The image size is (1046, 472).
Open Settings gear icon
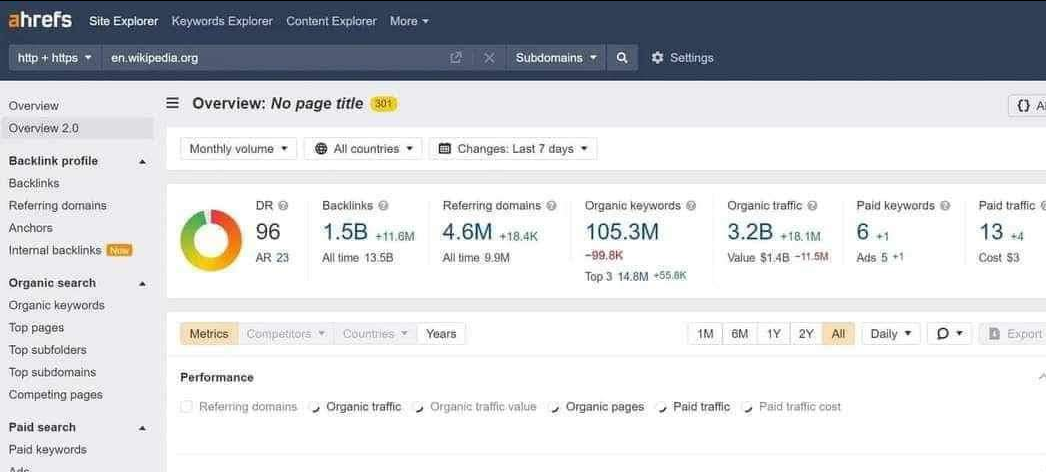point(657,58)
